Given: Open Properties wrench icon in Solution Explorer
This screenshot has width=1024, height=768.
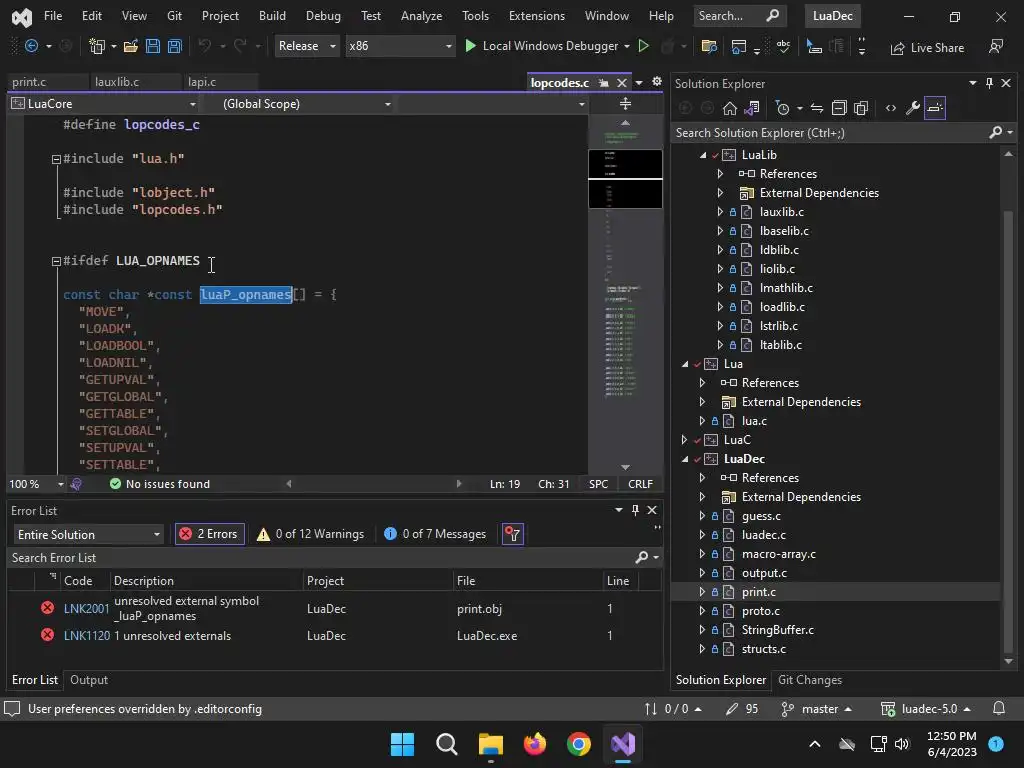Looking at the screenshot, I should (913, 108).
